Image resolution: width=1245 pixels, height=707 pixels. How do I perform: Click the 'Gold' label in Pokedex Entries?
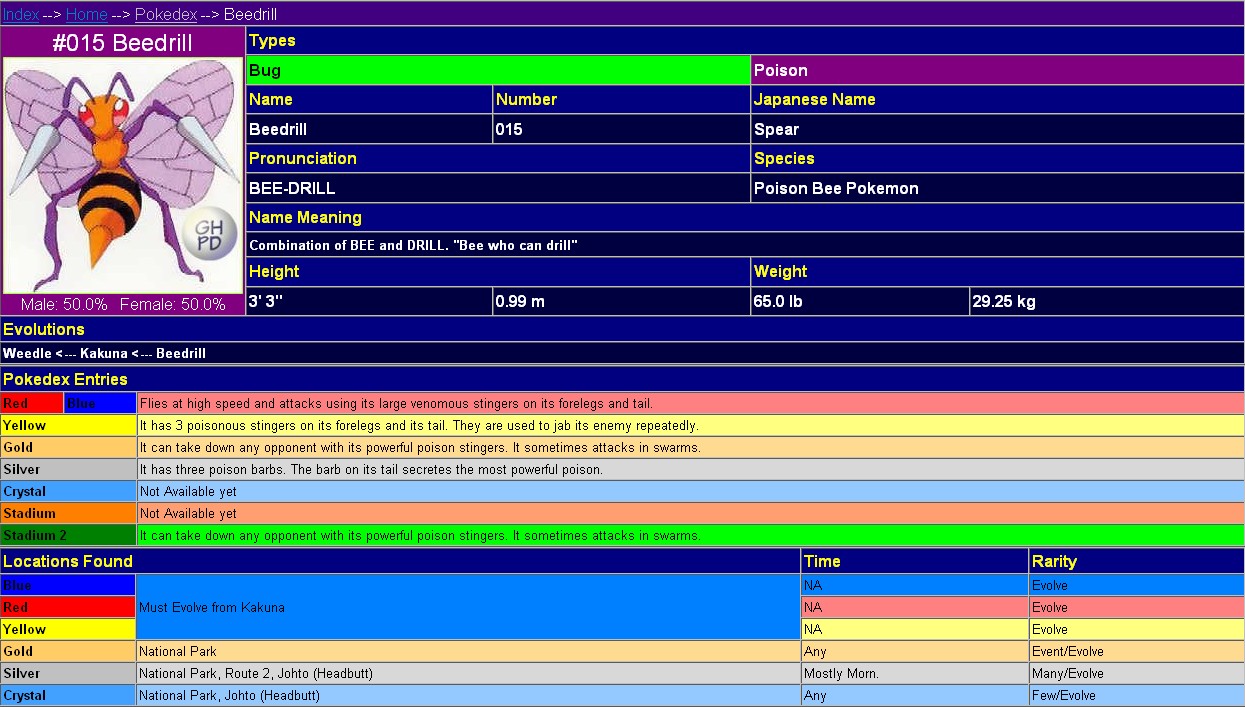click(x=68, y=447)
